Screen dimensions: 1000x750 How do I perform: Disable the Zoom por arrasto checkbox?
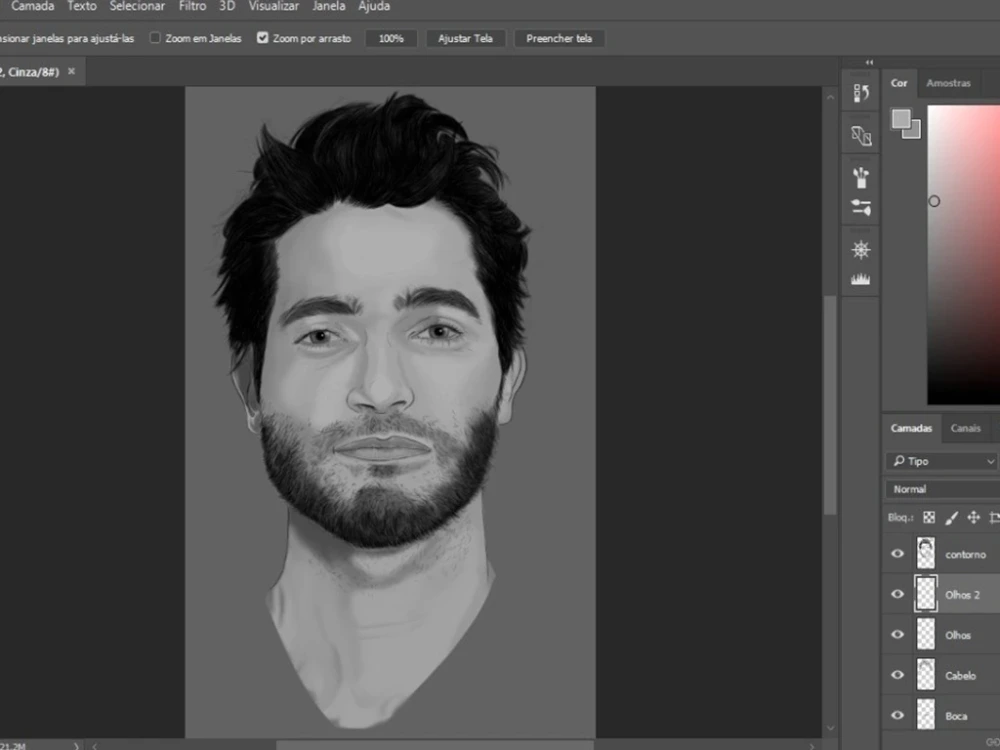(x=262, y=38)
